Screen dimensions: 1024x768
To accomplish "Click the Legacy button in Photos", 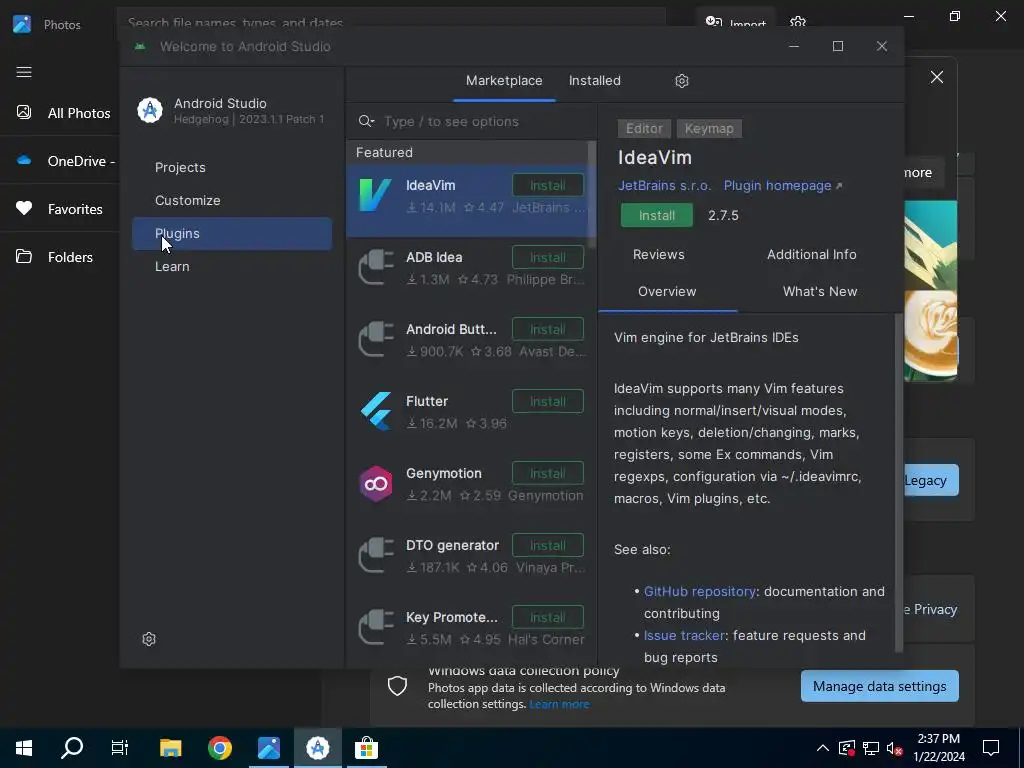I will click(x=931, y=480).
